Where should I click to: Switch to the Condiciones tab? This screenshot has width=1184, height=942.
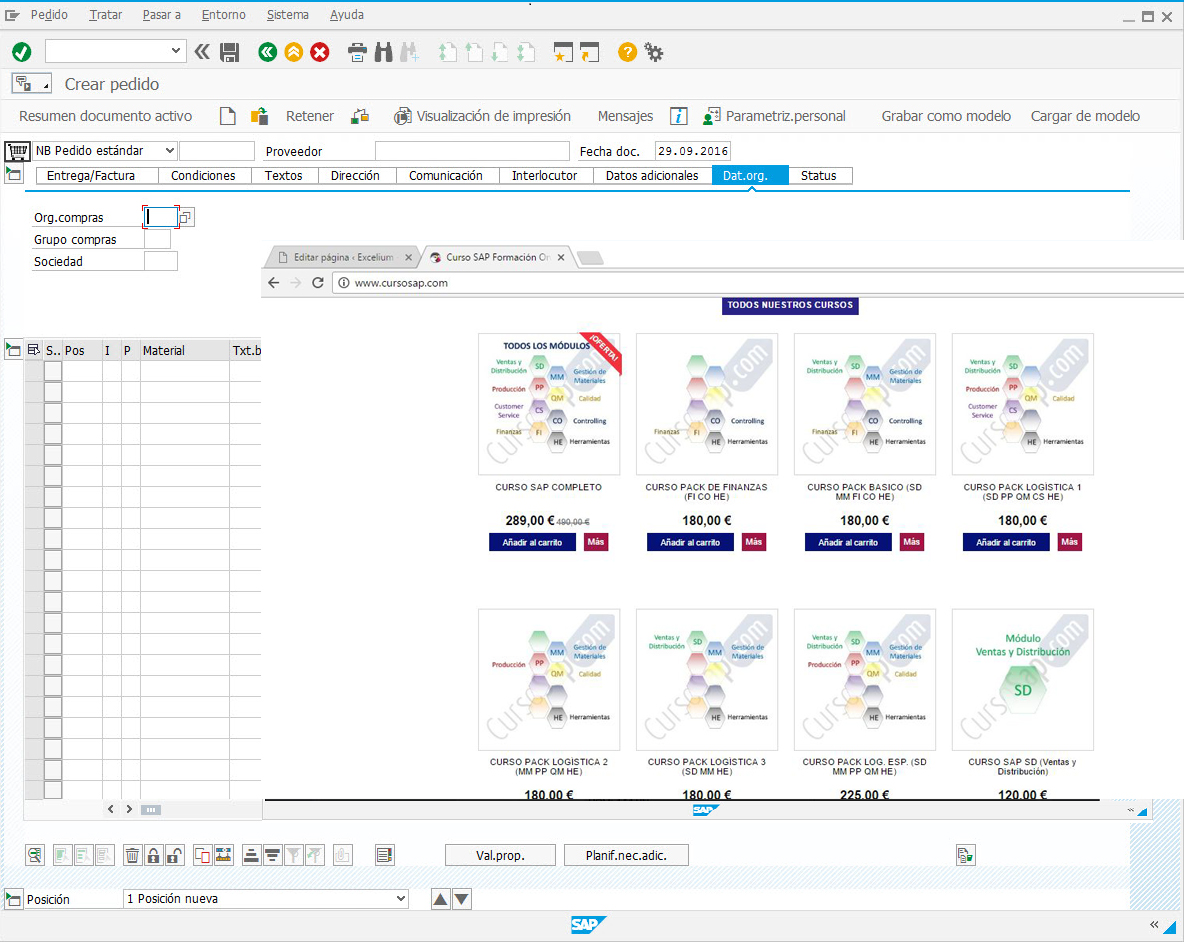tap(203, 176)
